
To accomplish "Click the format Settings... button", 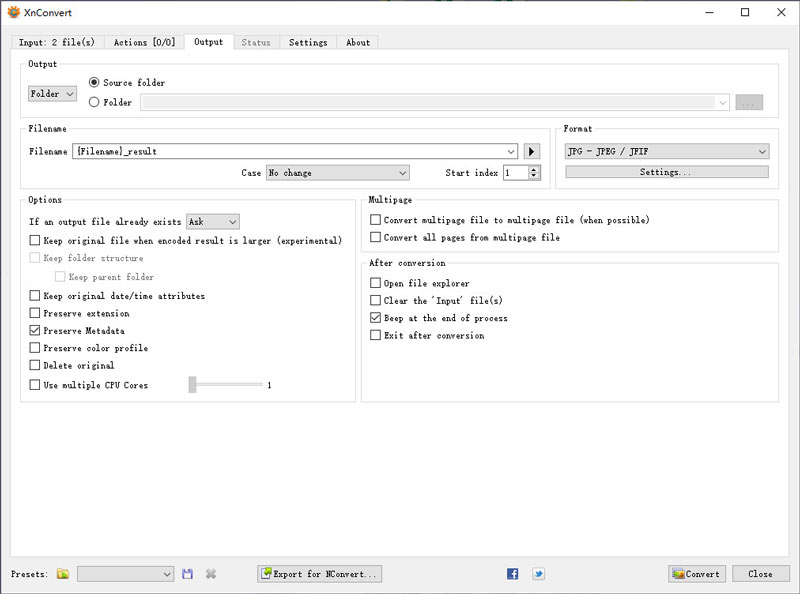I will 667,172.
